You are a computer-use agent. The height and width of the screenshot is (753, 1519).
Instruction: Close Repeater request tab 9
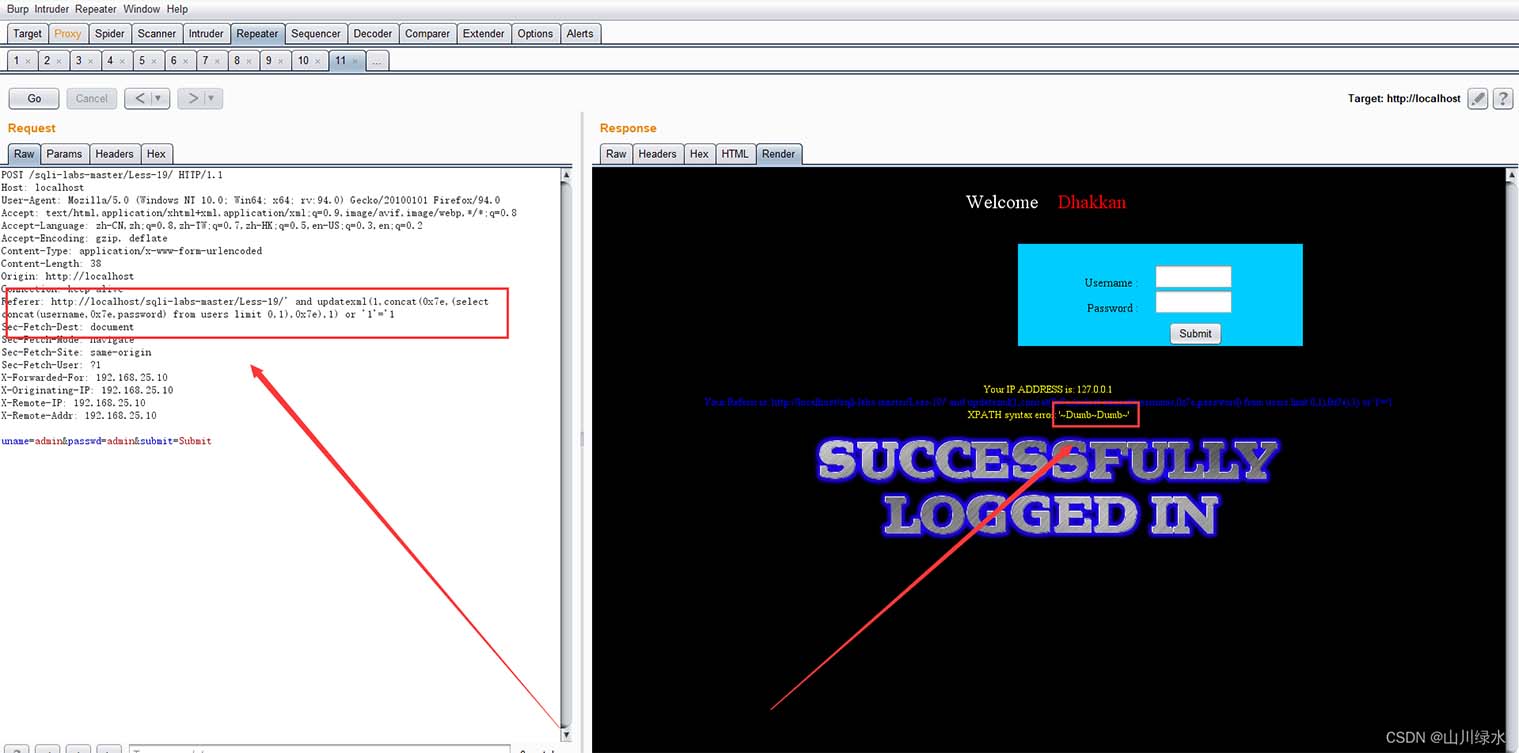[282, 61]
